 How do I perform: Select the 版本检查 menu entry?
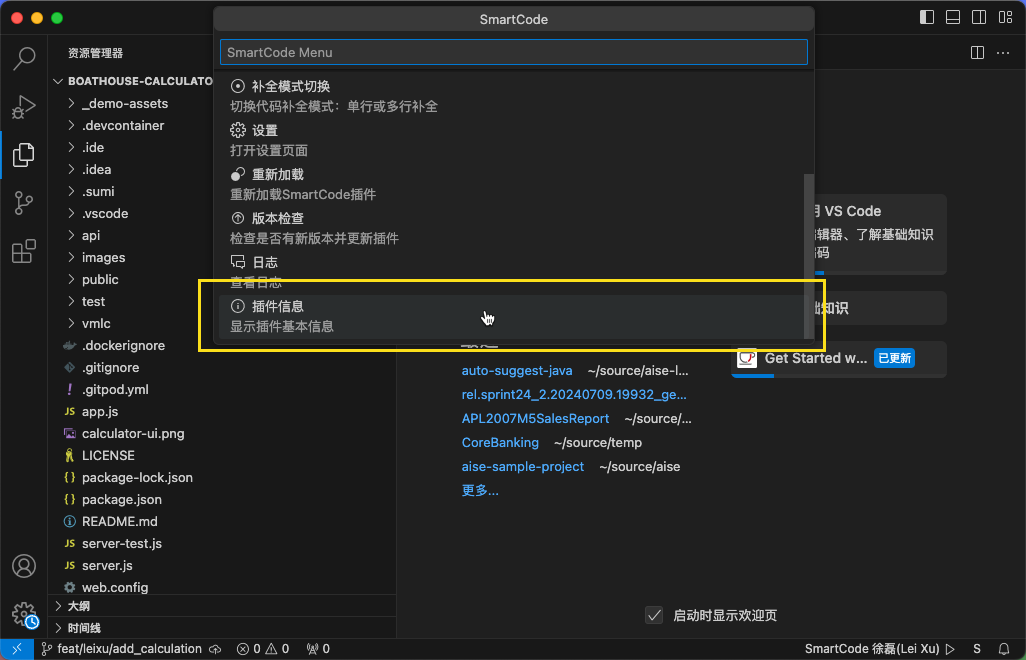pyautogui.click(x=512, y=228)
